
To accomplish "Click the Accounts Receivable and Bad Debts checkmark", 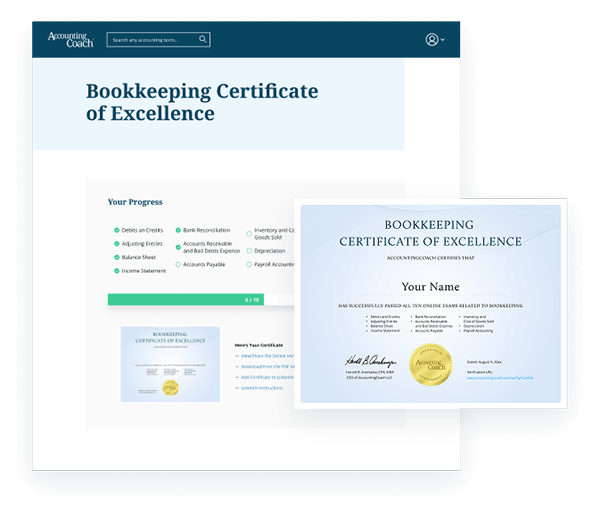I will click(178, 247).
